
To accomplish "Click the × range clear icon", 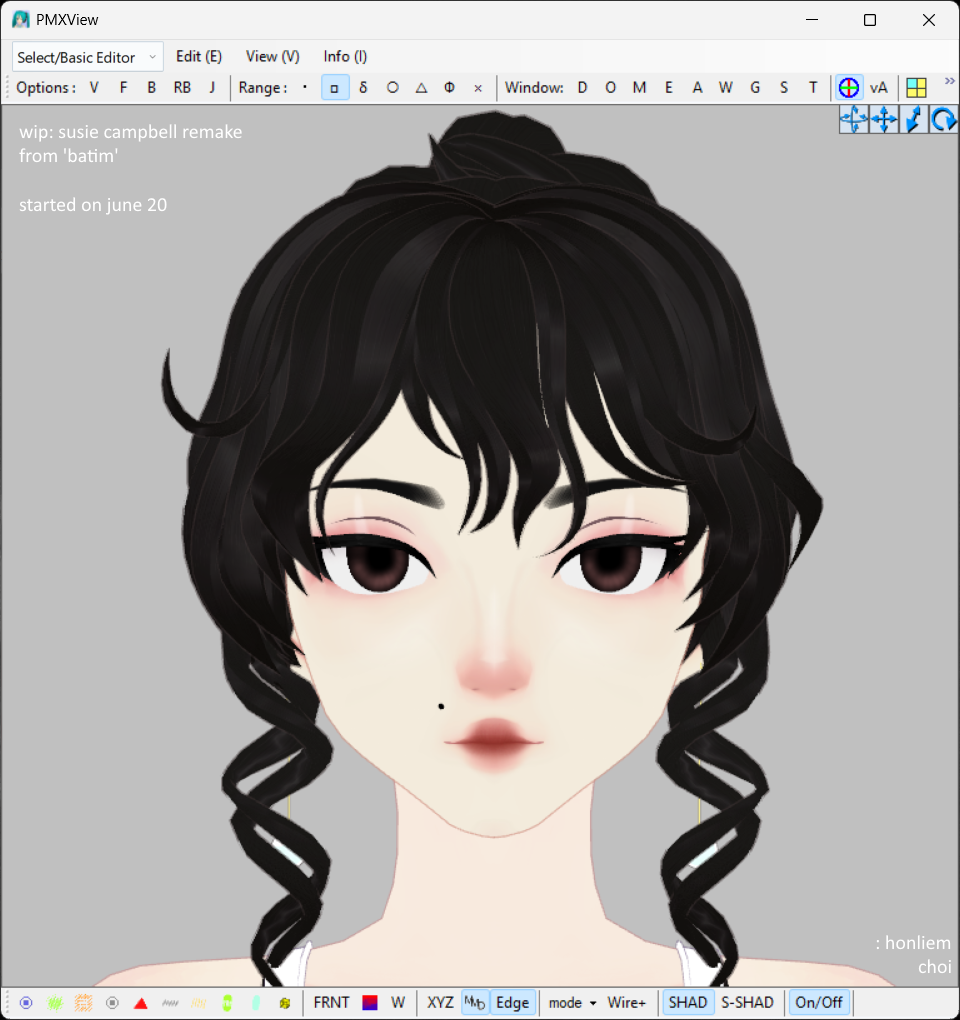I will [478, 88].
